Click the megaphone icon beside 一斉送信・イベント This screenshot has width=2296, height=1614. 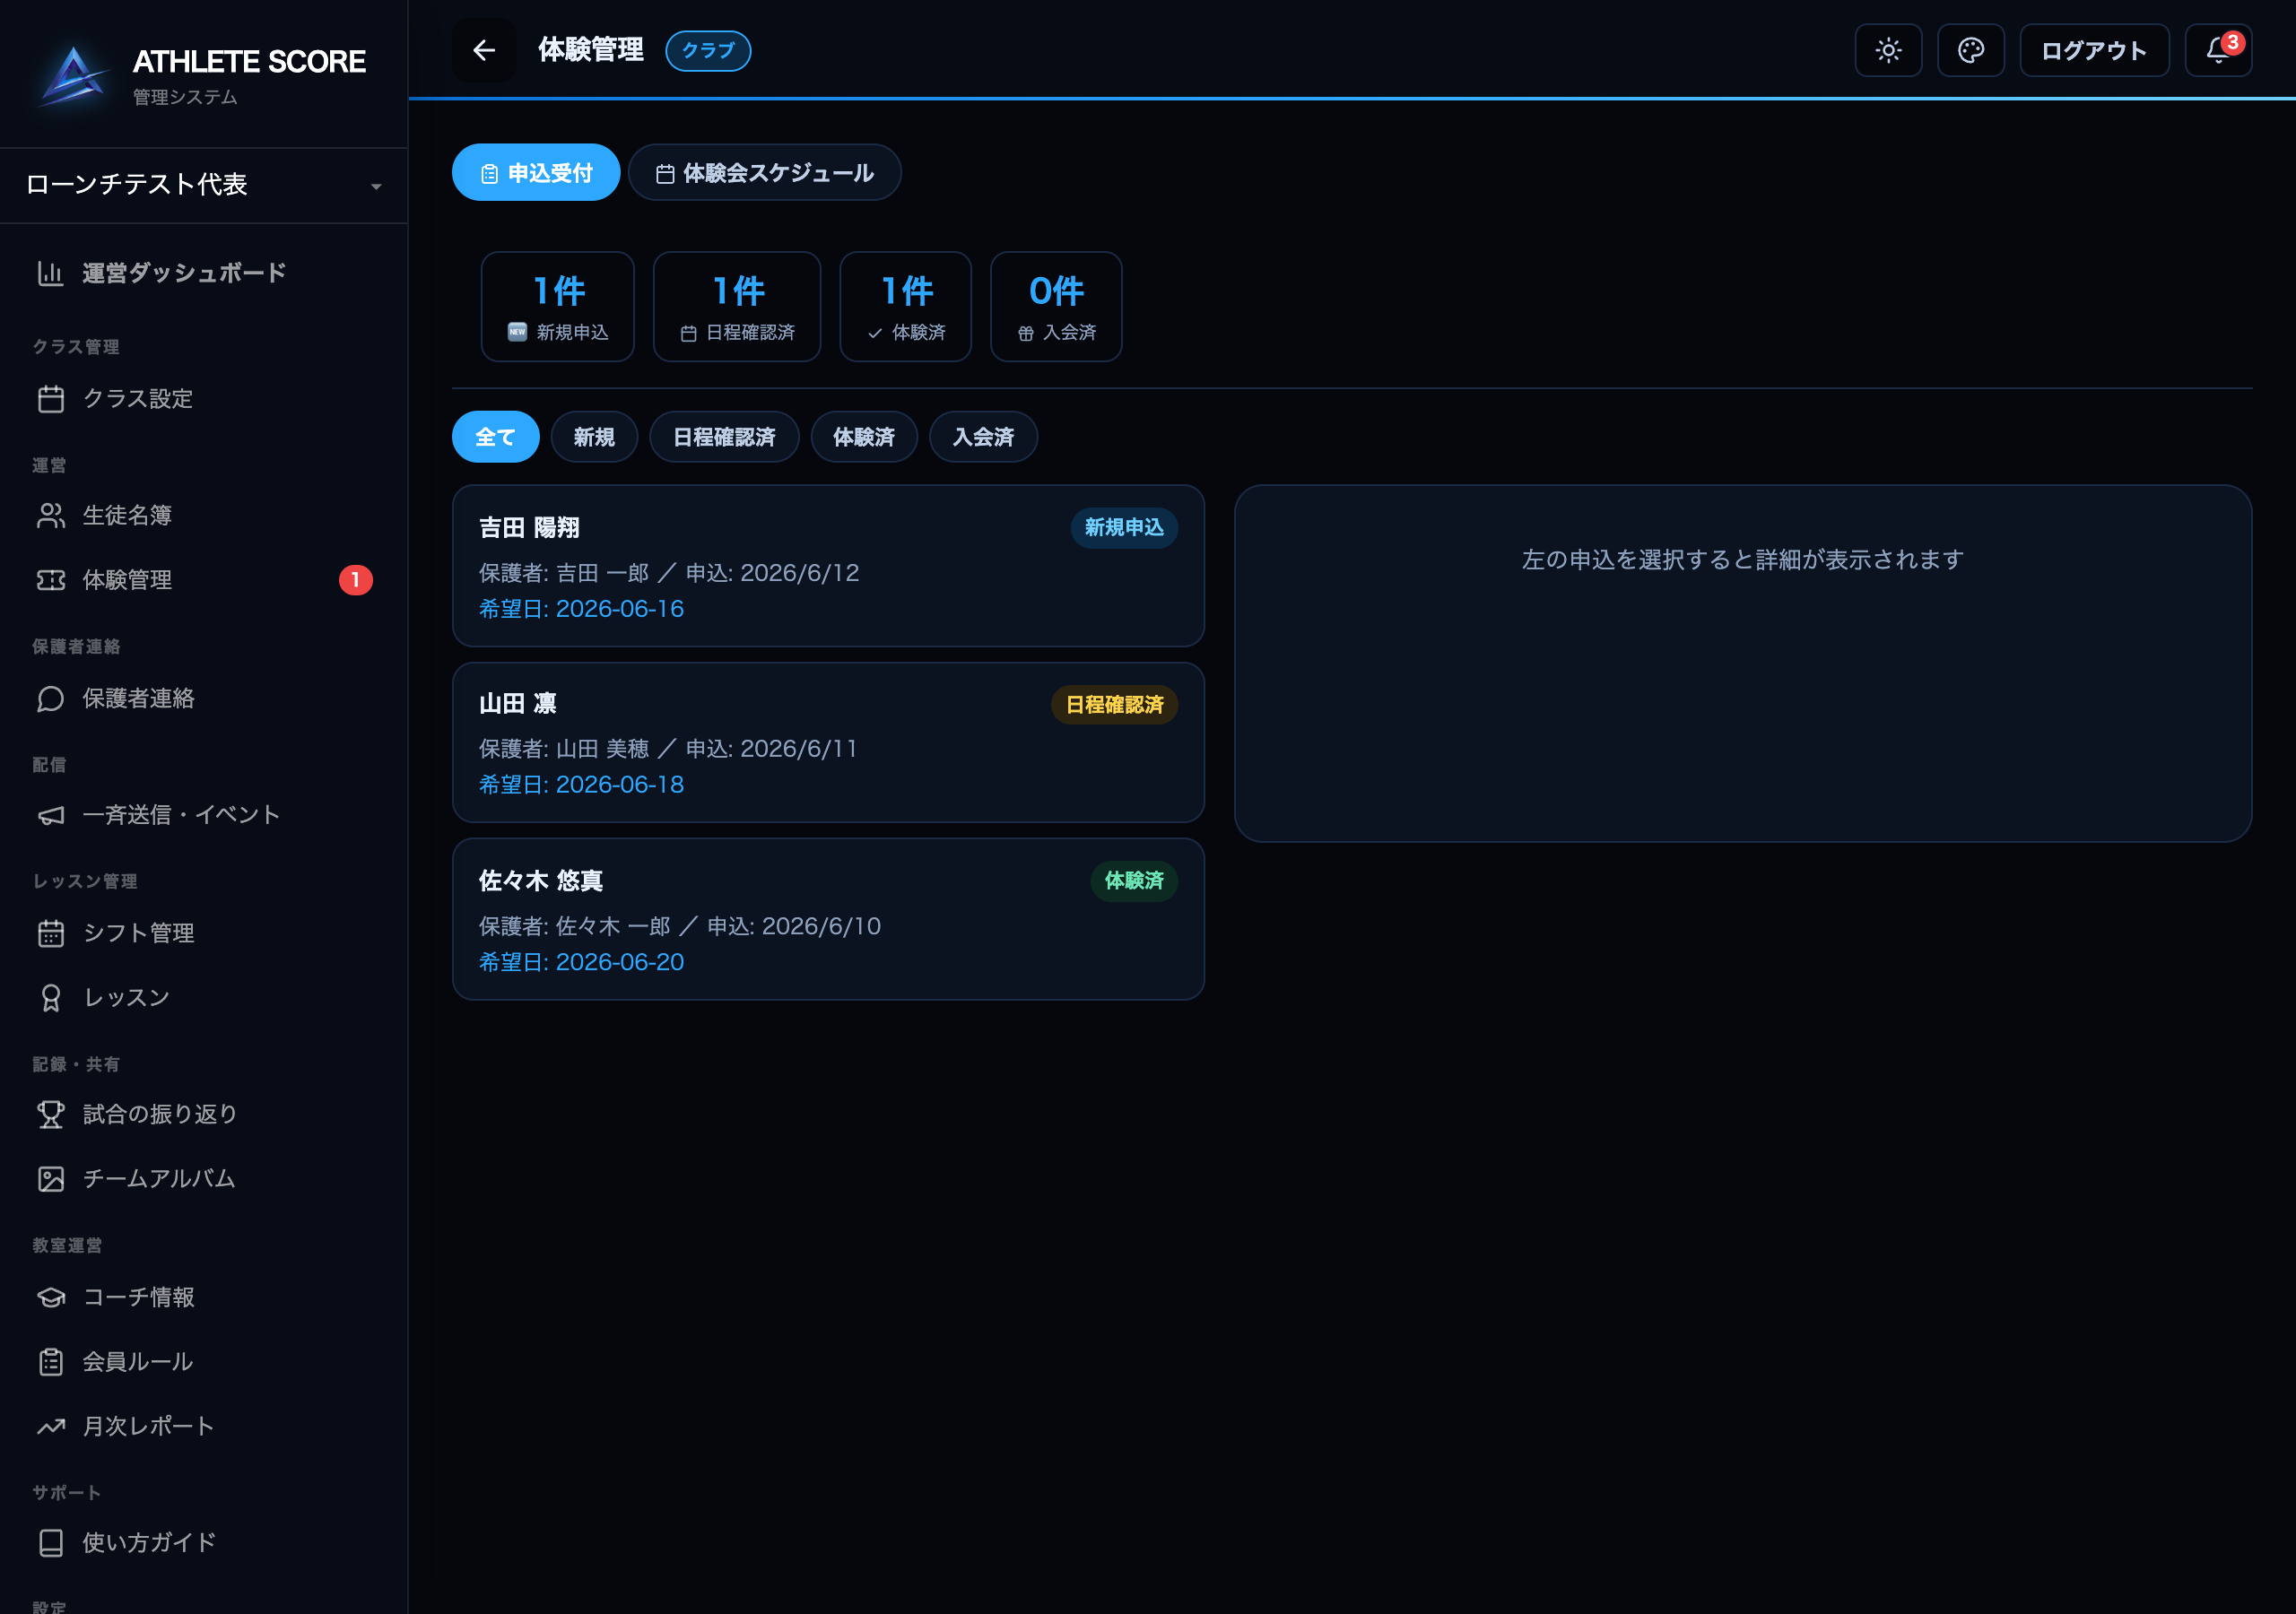coord(51,815)
